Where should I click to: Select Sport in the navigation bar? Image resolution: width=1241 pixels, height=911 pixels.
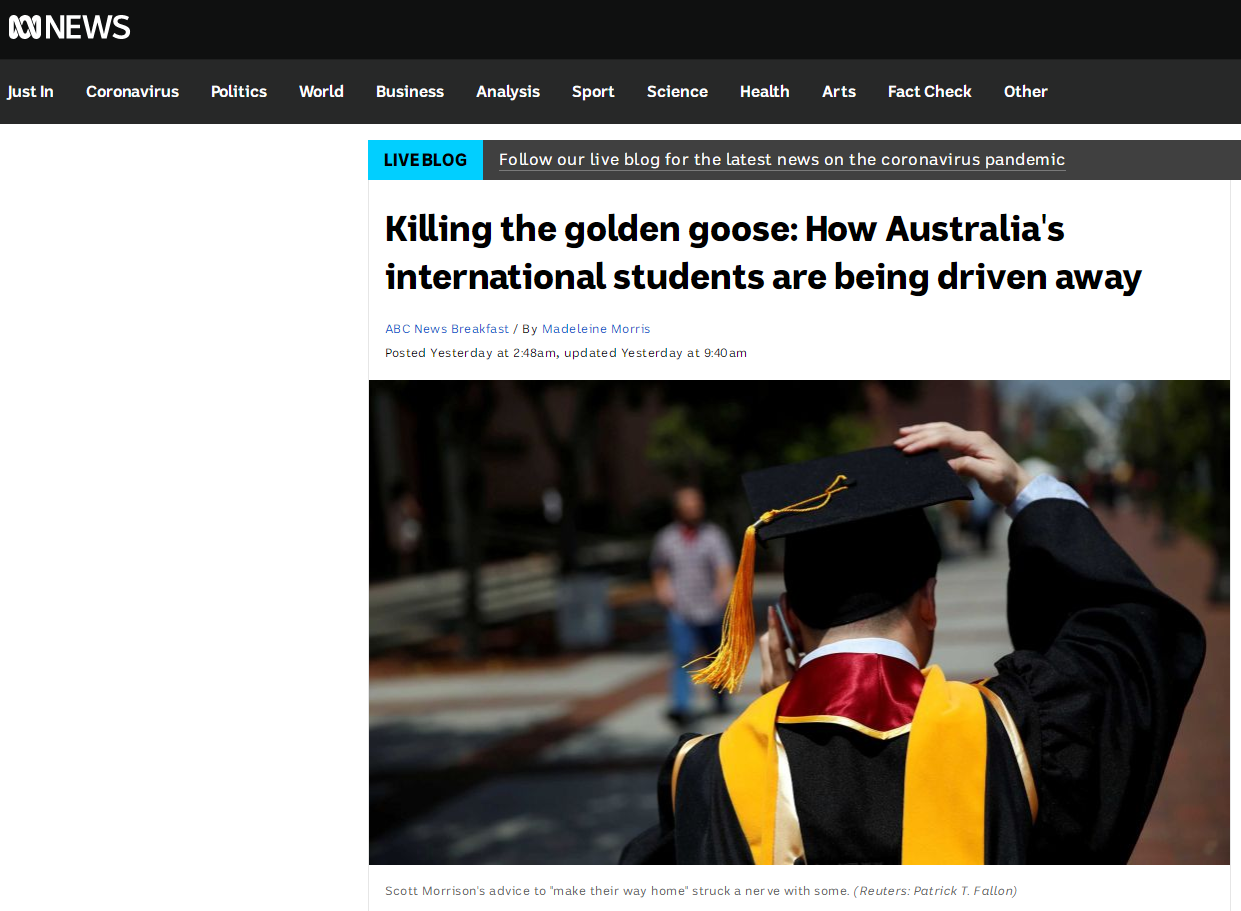pyautogui.click(x=593, y=91)
